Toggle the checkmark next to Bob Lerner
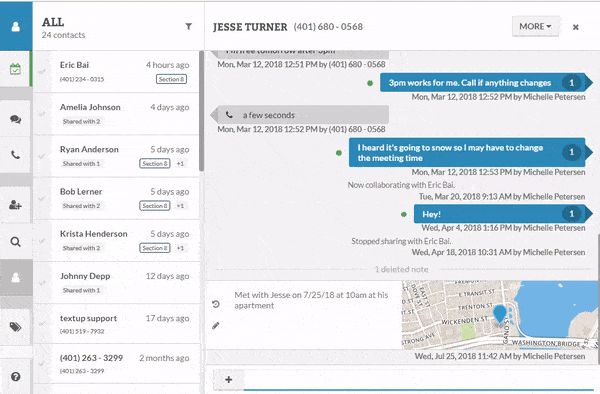This screenshot has width=600, height=394. (x=42, y=198)
